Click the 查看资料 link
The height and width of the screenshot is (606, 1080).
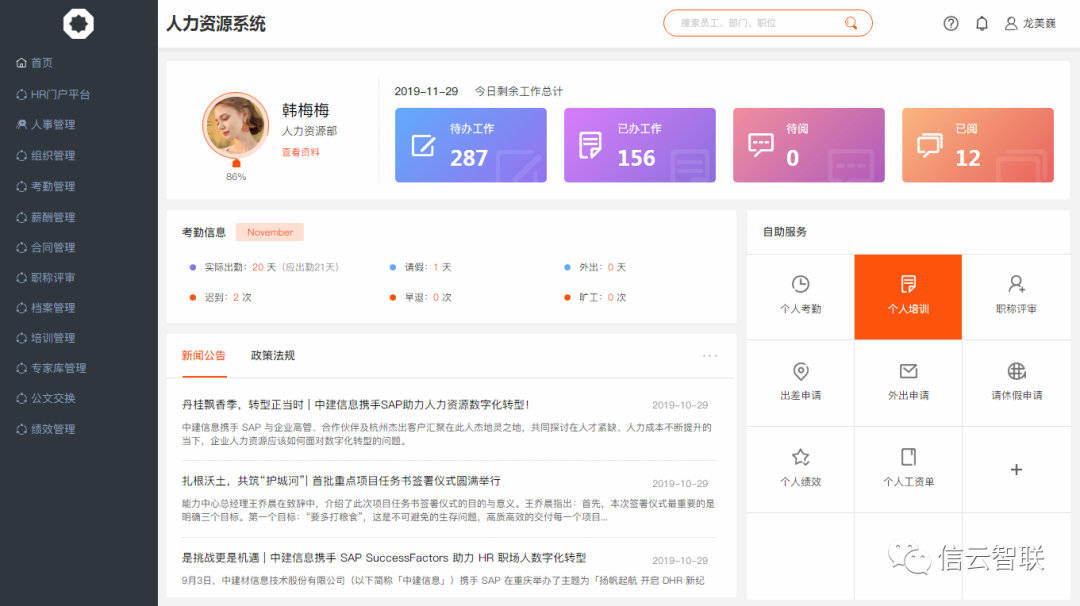click(300, 152)
